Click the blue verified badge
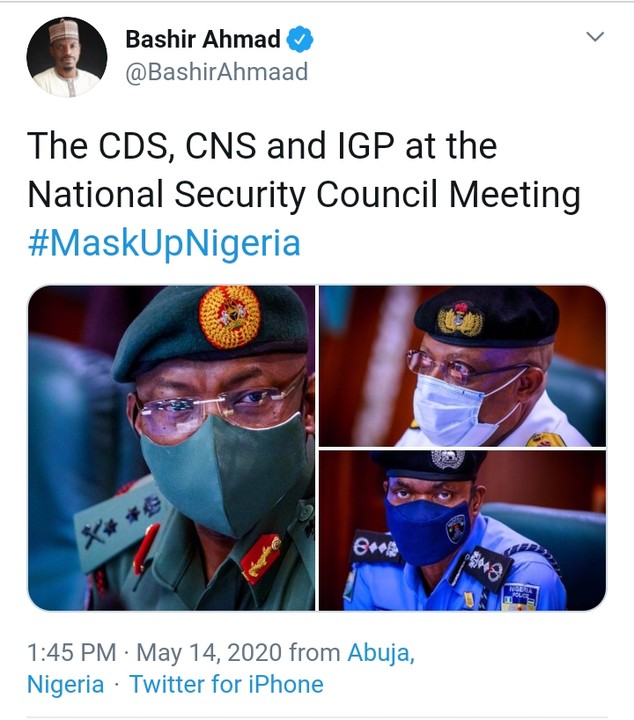This screenshot has height=720, width=634. [x=301, y=40]
